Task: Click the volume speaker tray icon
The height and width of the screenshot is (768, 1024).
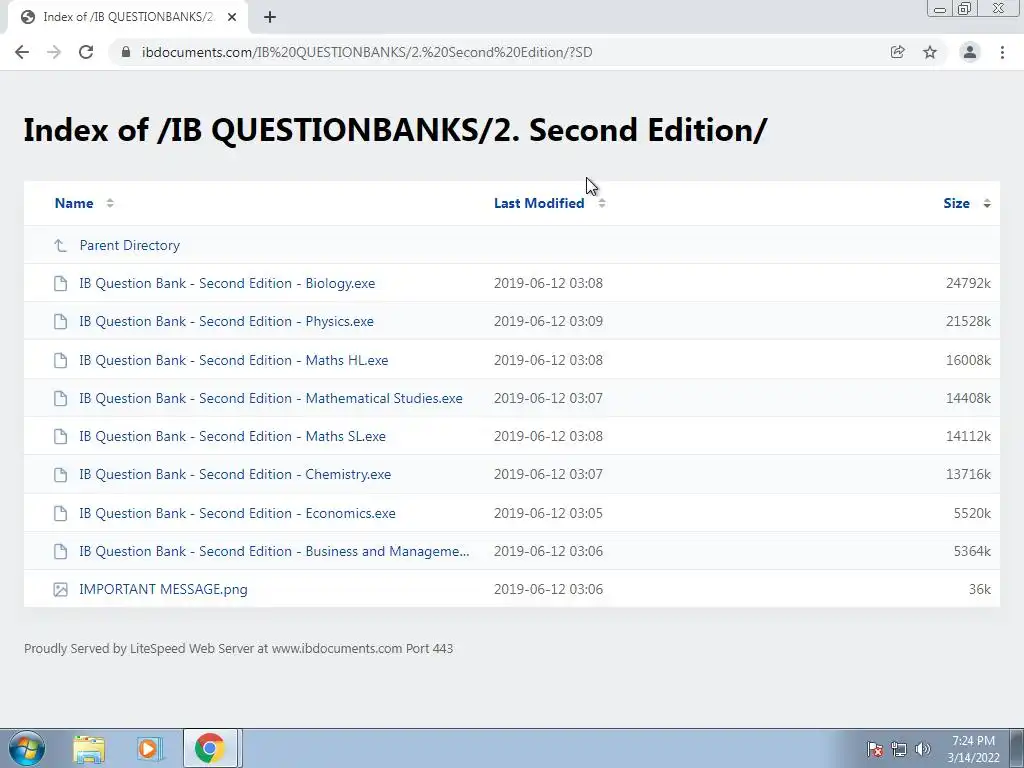Action: click(x=923, y=749)
